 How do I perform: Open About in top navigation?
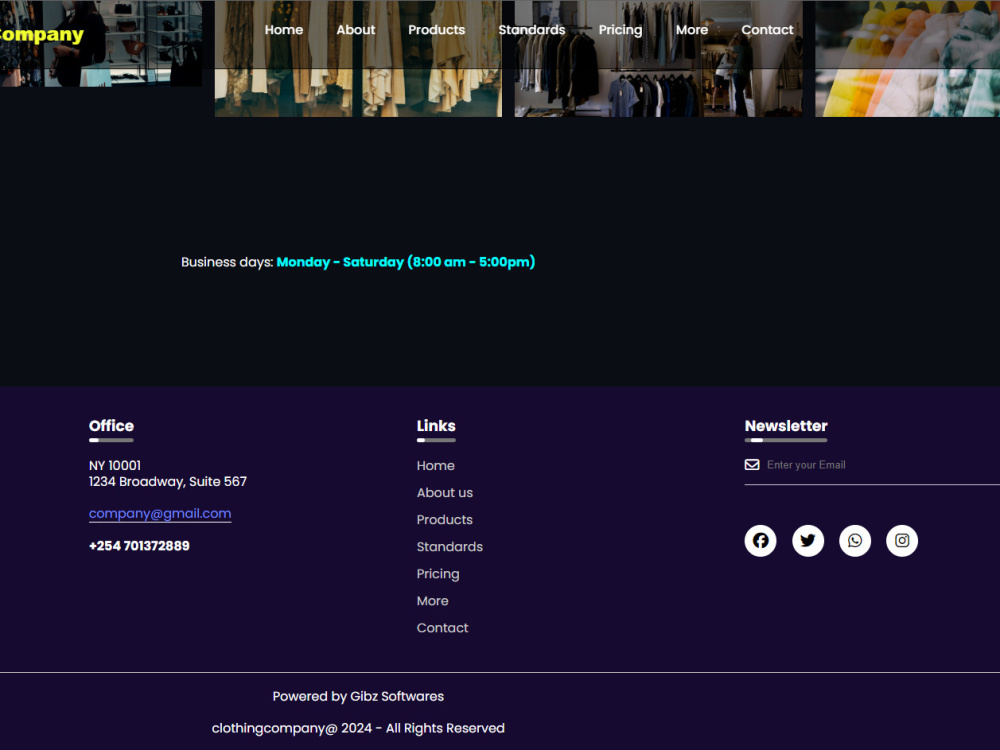click(x=356, y=30)
